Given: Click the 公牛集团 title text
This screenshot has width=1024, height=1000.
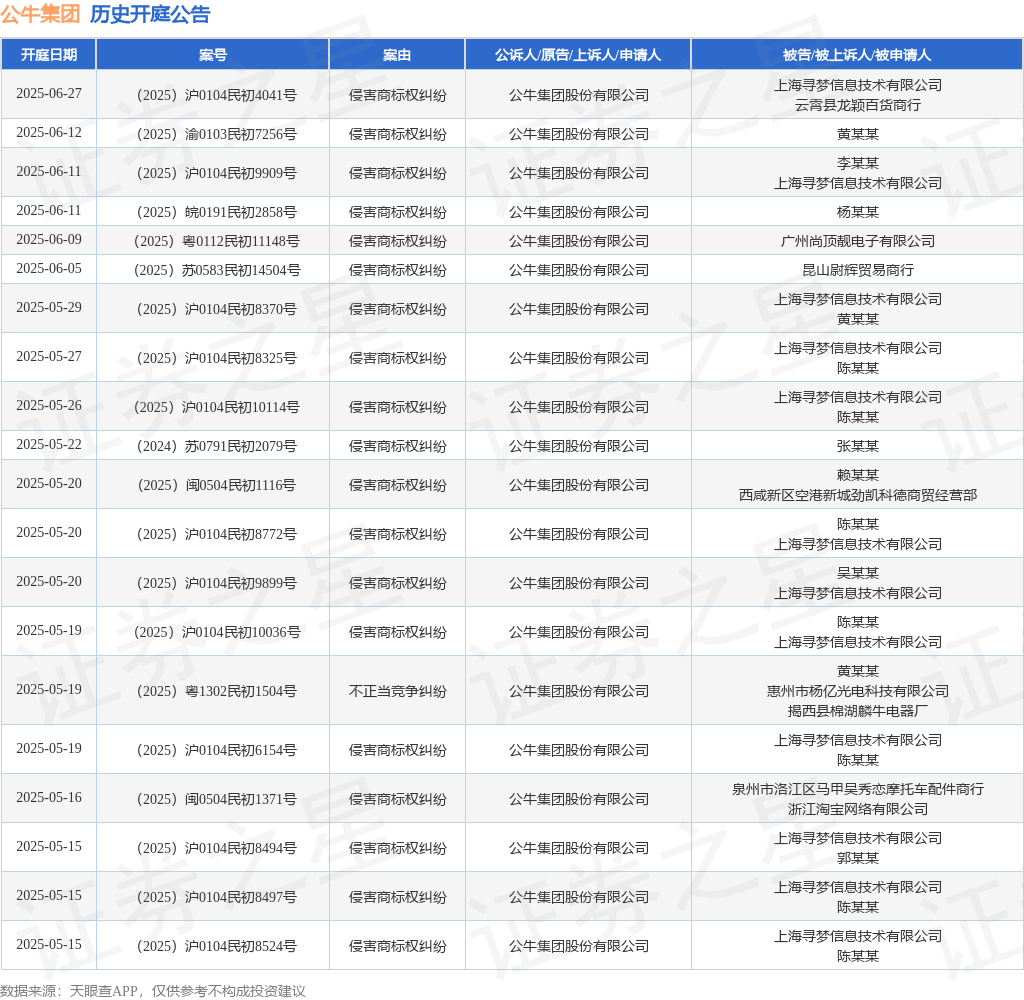Looking at the screenshot, I should 40,14.
